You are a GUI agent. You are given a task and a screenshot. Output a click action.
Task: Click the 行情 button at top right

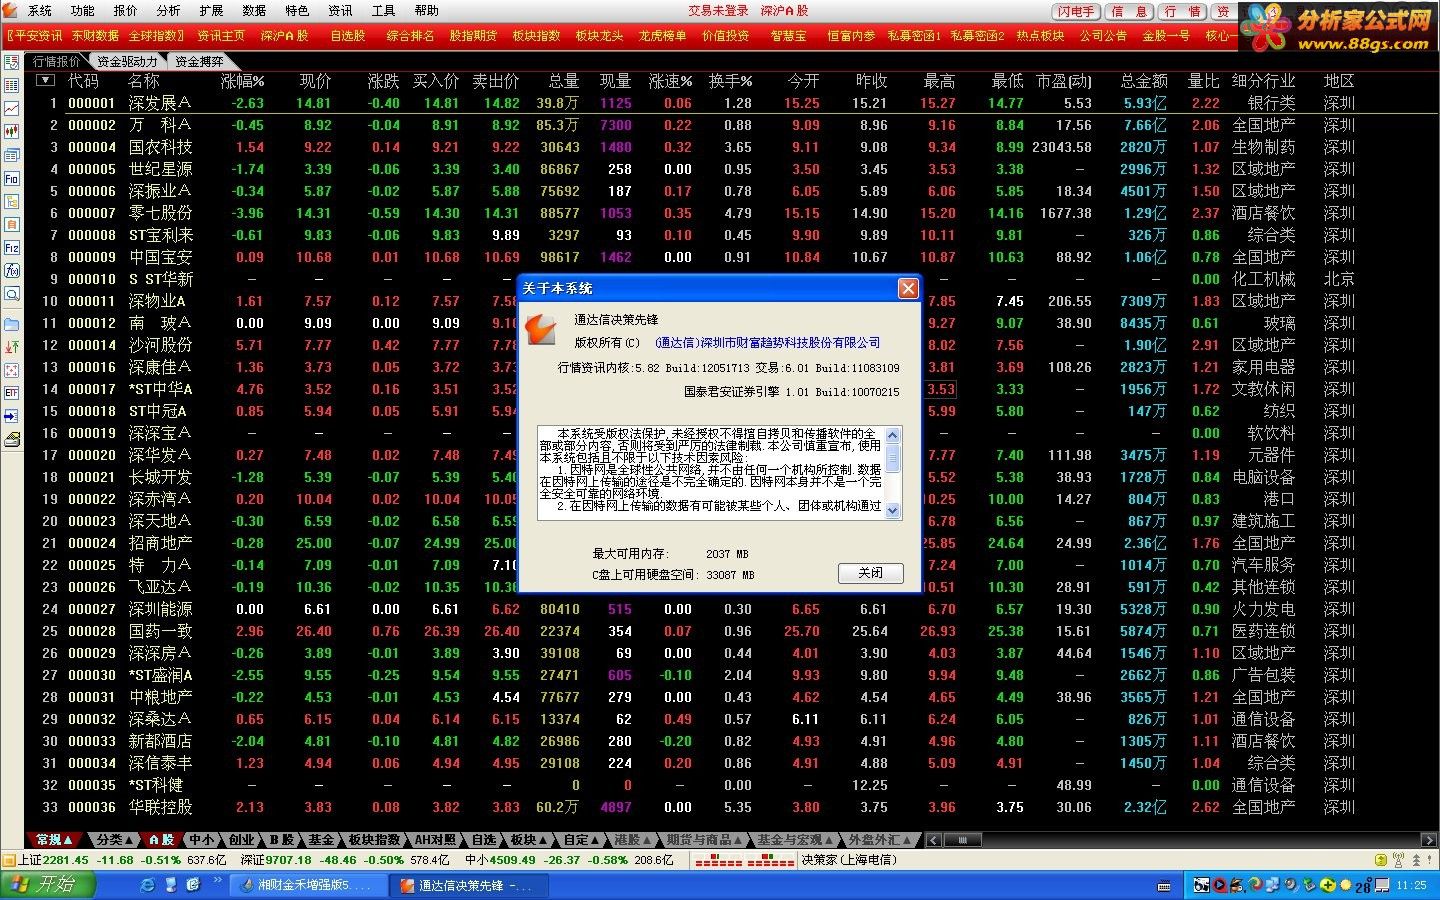click(x=1183, y=11)
